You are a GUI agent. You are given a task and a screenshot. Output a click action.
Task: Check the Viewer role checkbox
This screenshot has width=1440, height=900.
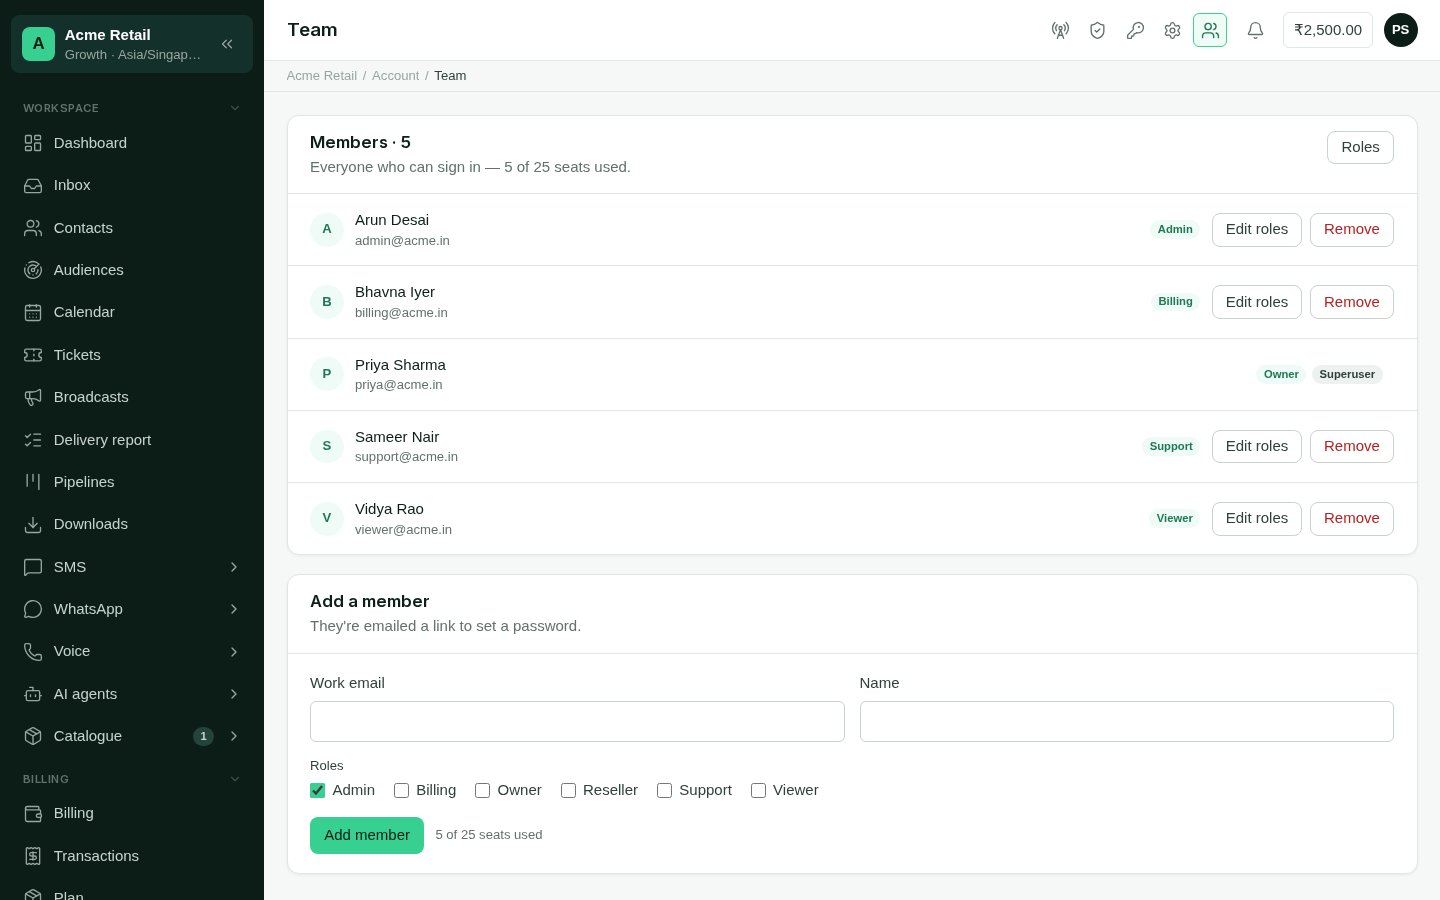(758, 790)
